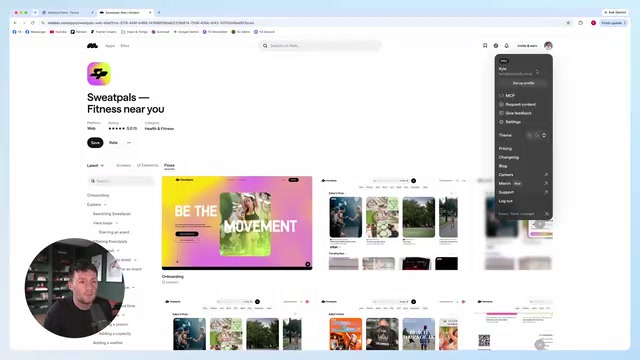640x360 pixels.
Task: Click the user avatar in the header
Action: 548,46
